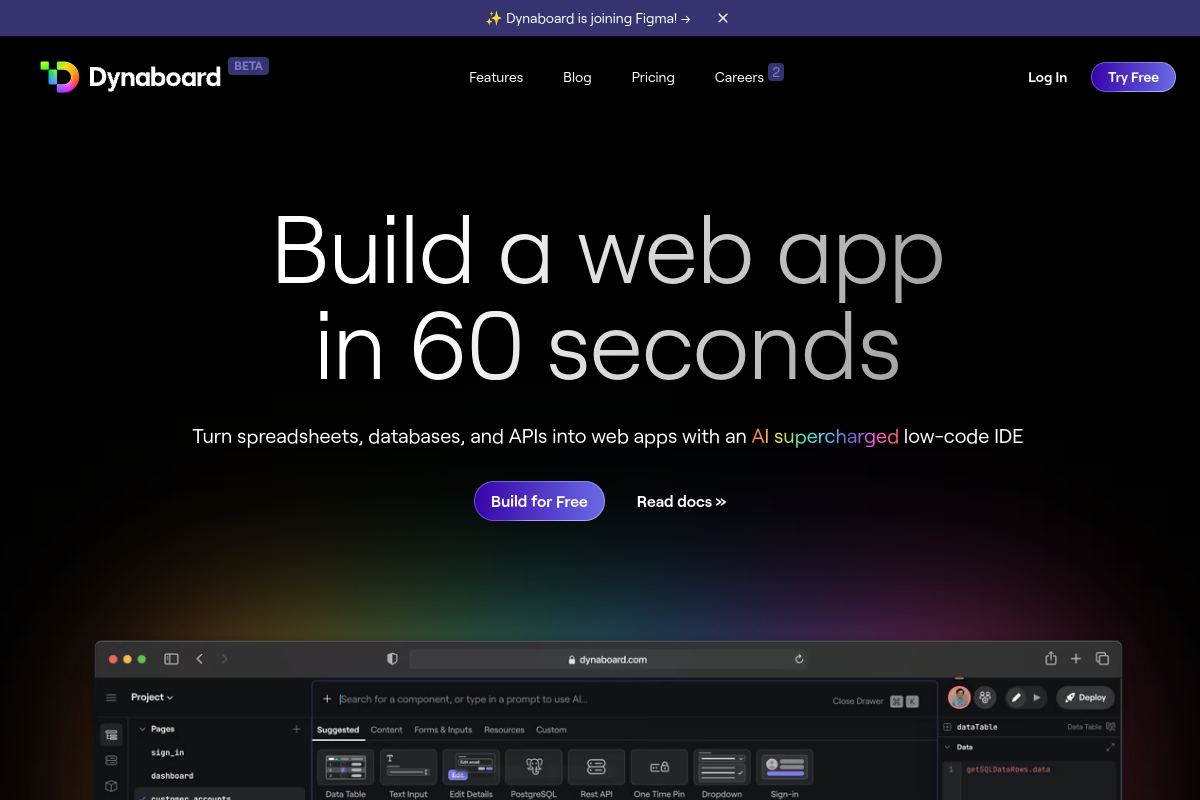Add a new page with plus icon

pos(296,729)
